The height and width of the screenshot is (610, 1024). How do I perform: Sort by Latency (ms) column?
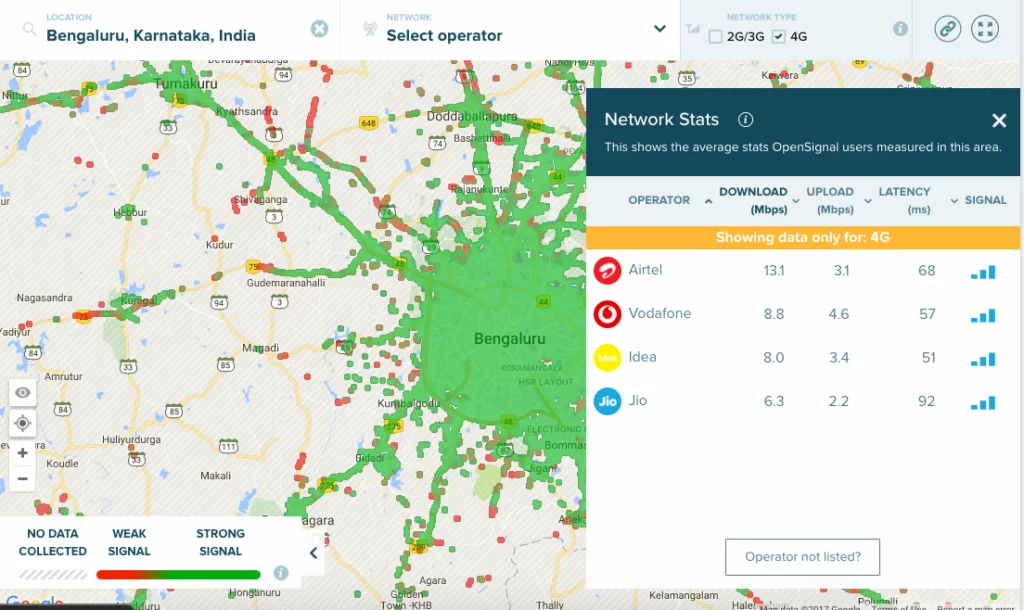(x=904, y=201)
